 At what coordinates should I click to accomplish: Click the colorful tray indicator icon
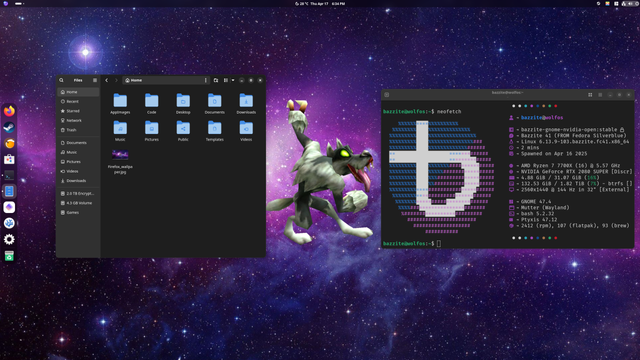pyautogui.click(x=607, y=4)
